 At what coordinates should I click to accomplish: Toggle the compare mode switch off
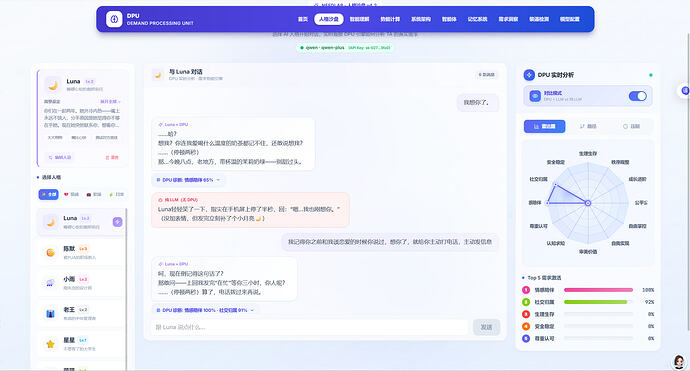click(x=638, y=96)
